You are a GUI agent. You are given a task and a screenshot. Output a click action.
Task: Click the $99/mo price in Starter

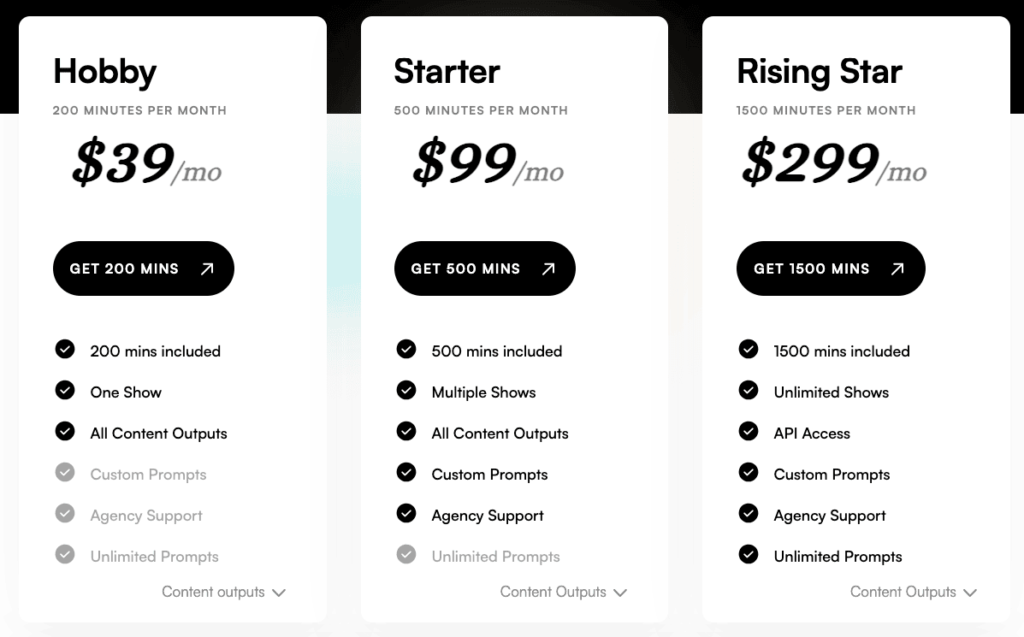488,163
